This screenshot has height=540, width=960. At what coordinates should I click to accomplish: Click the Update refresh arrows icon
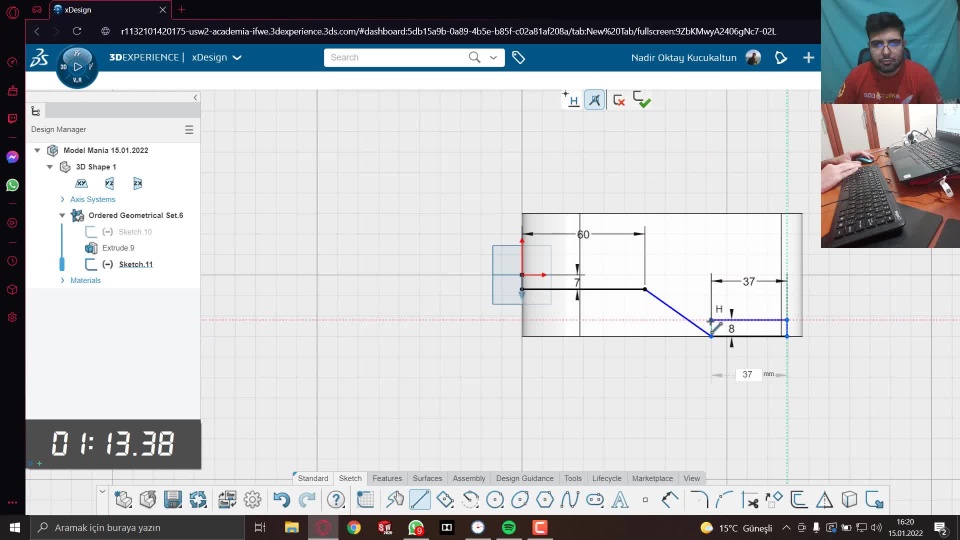tap(198, 500)
